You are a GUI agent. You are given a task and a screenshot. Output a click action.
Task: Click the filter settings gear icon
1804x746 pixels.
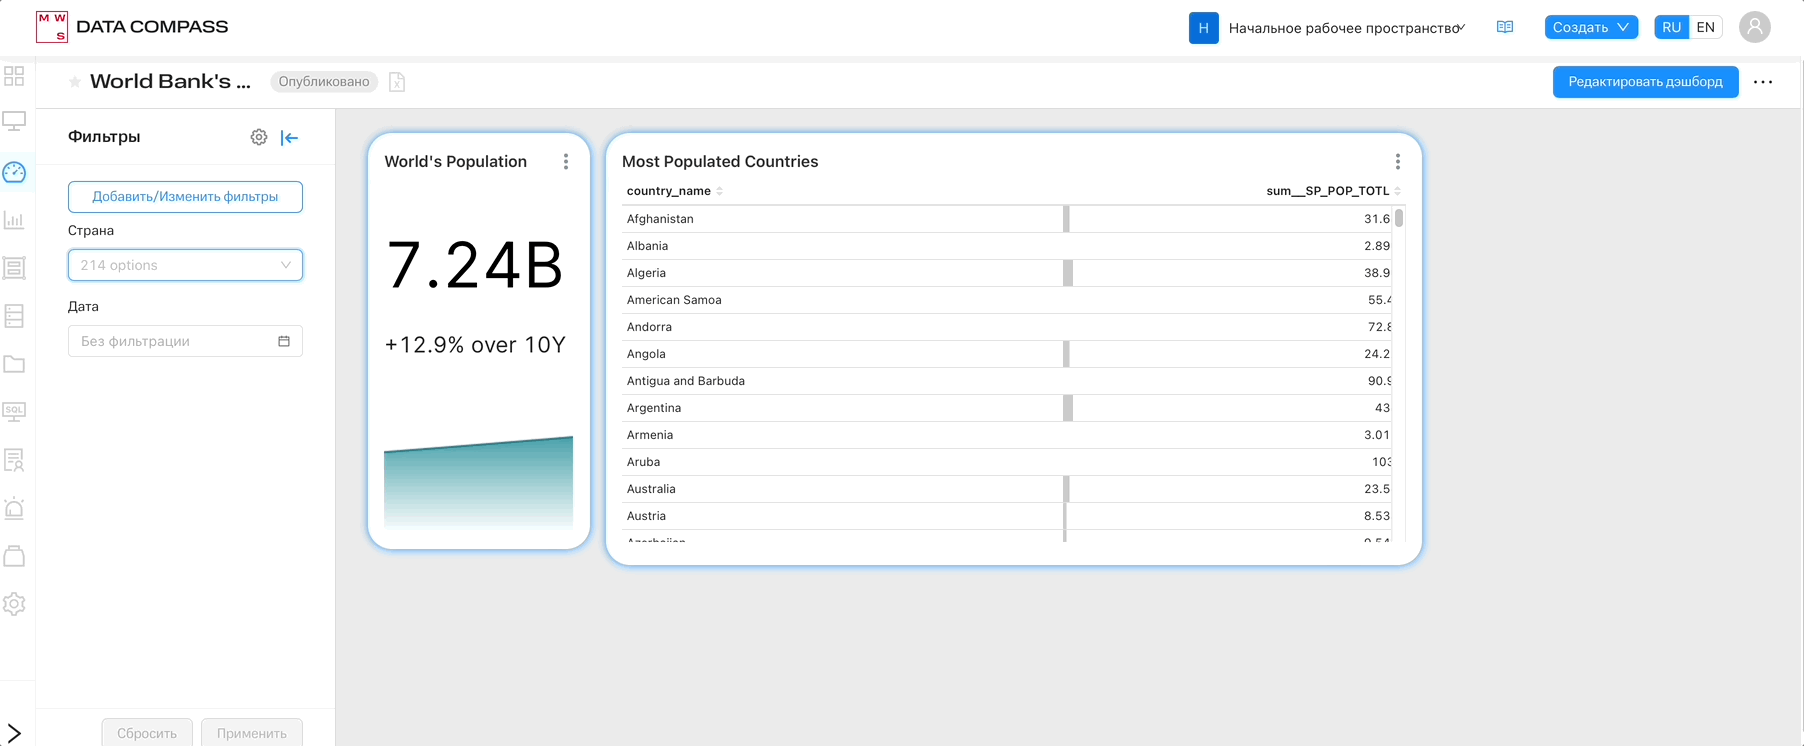pos(259,137)
